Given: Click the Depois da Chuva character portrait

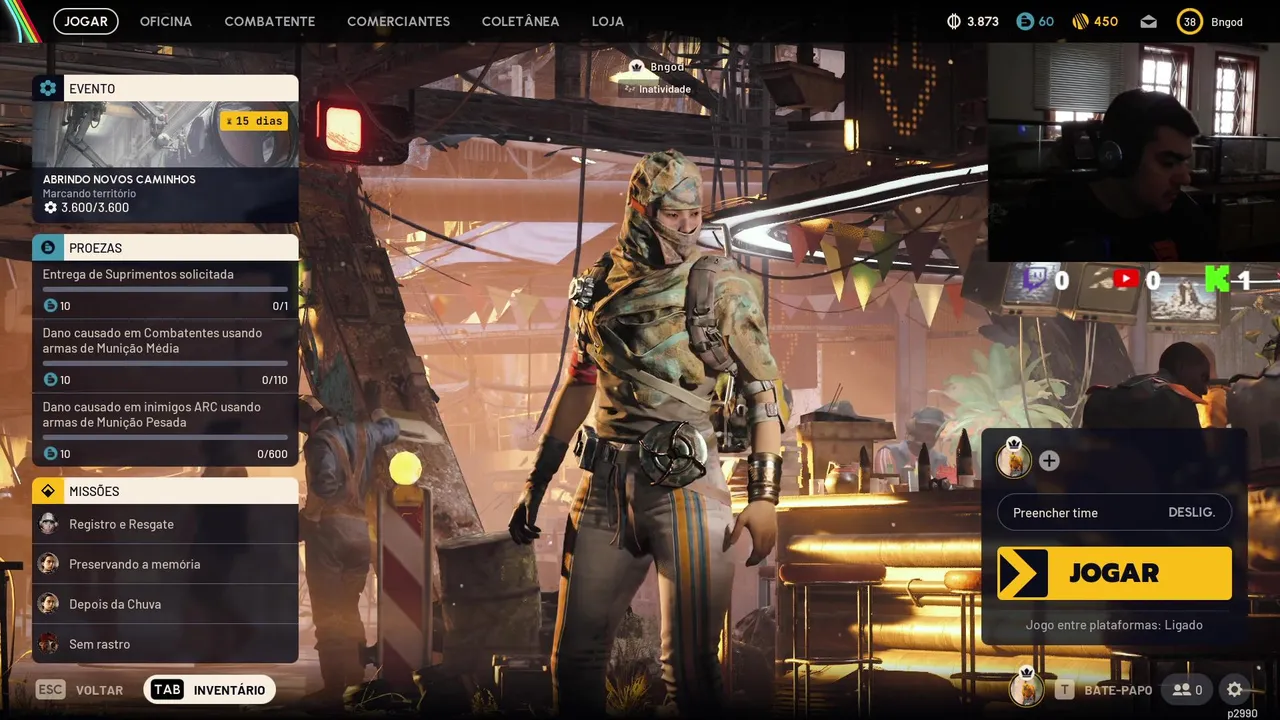Looking at the screenshot, I should coord(48,604).
